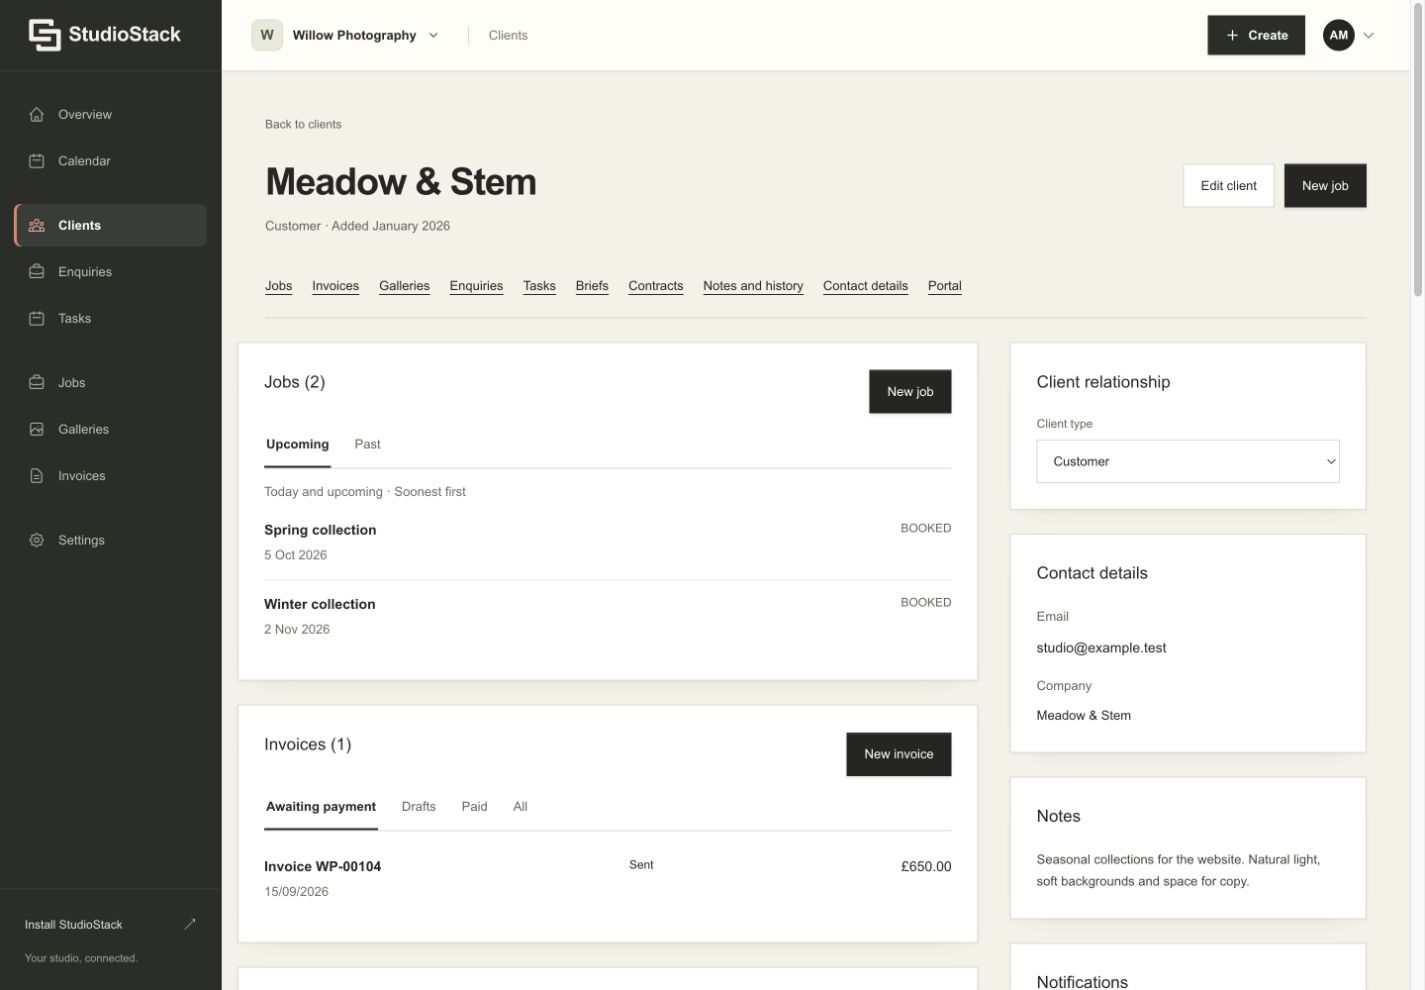The width and height of the screenshot is (1425, 990).
Task: Jump to the Portal section link
Action: click(945, 286)
